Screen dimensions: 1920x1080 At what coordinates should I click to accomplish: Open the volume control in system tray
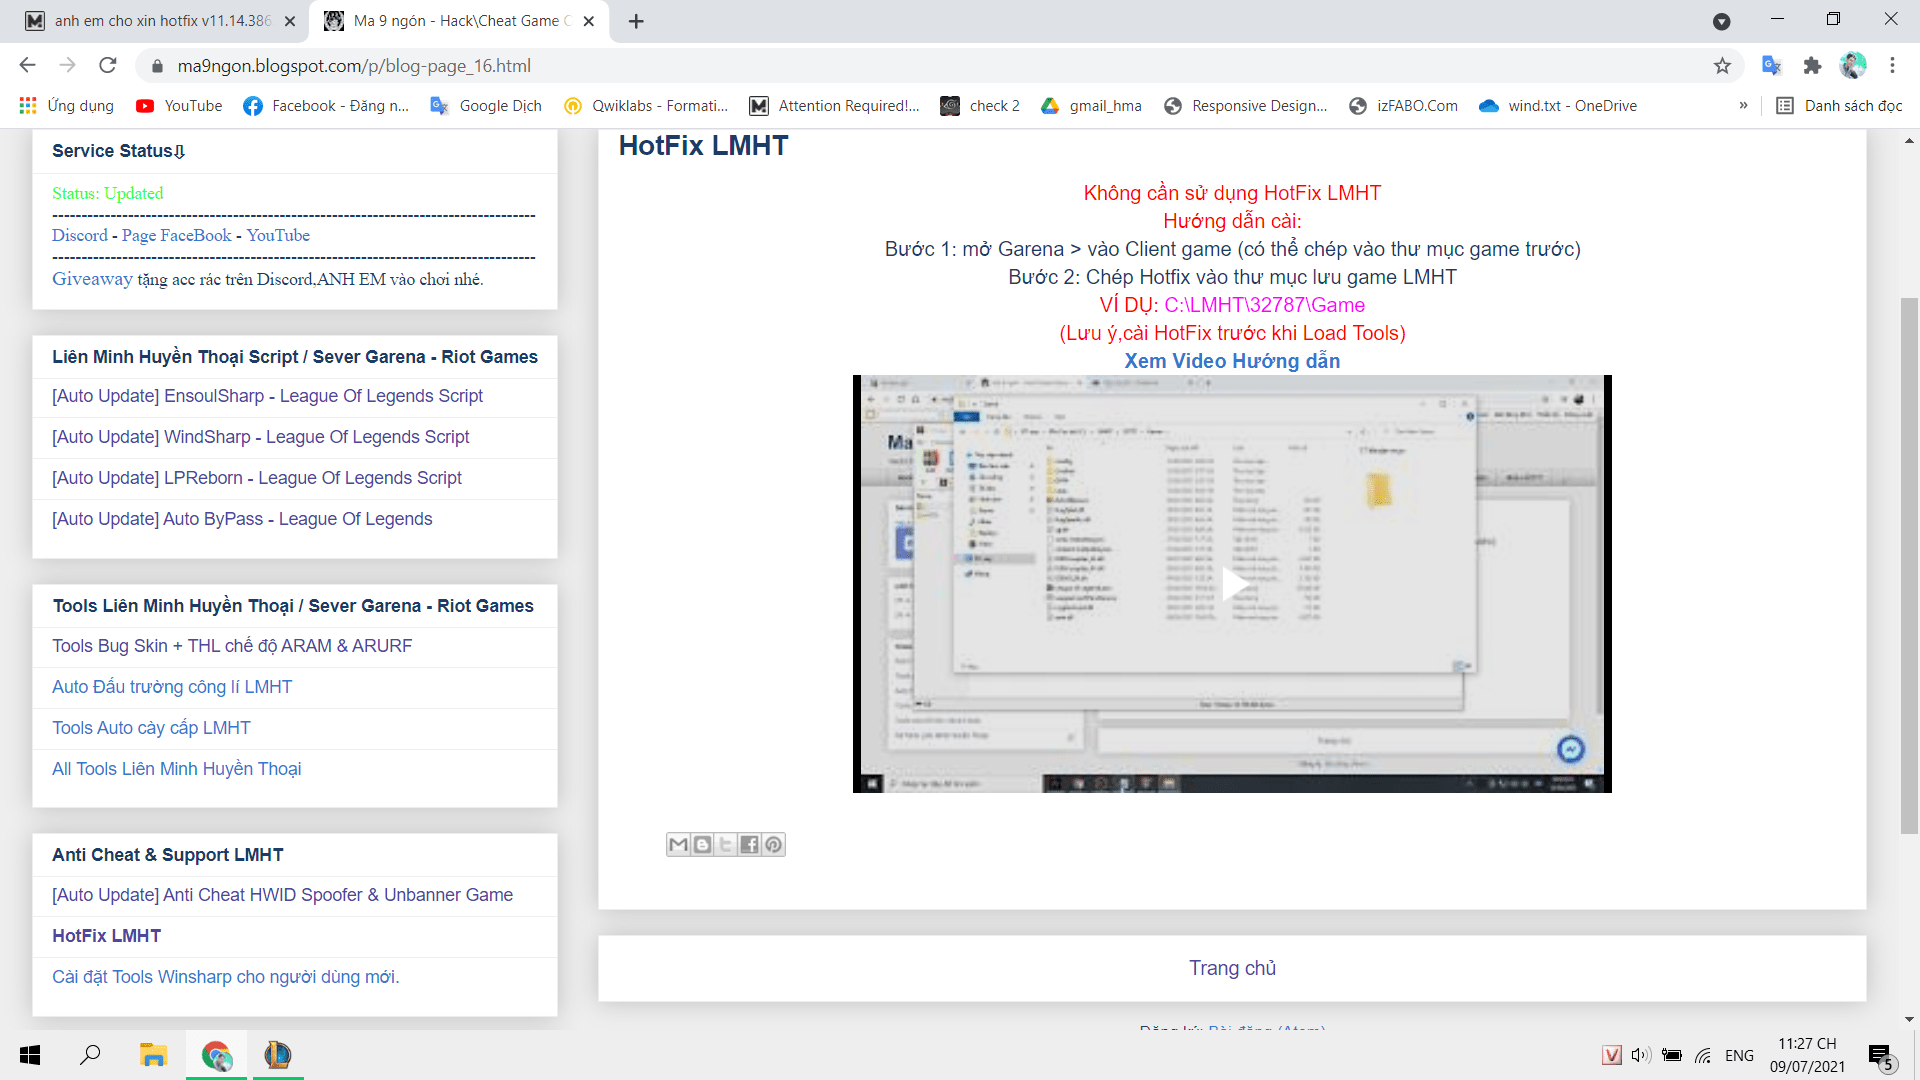coord(1641,1055)
